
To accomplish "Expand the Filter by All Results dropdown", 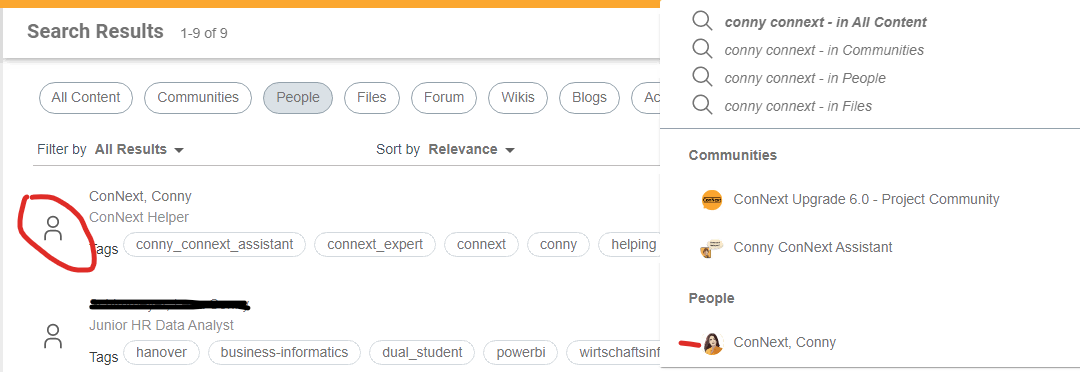I will coord(139,149).
